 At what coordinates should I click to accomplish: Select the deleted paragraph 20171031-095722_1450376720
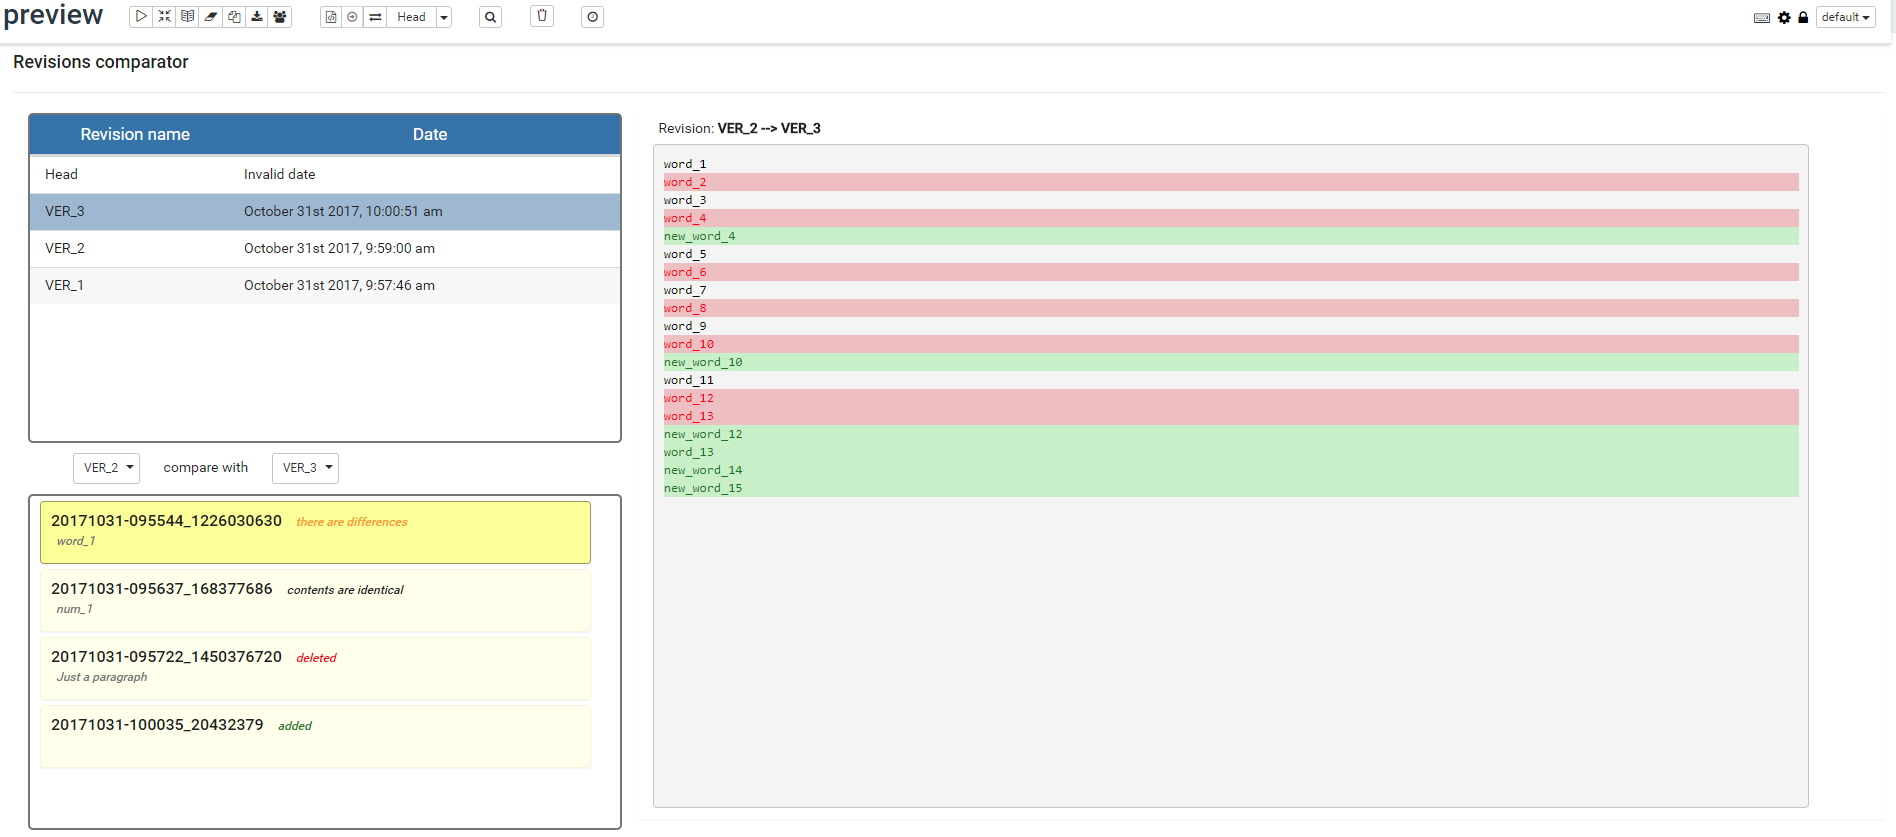315,667
